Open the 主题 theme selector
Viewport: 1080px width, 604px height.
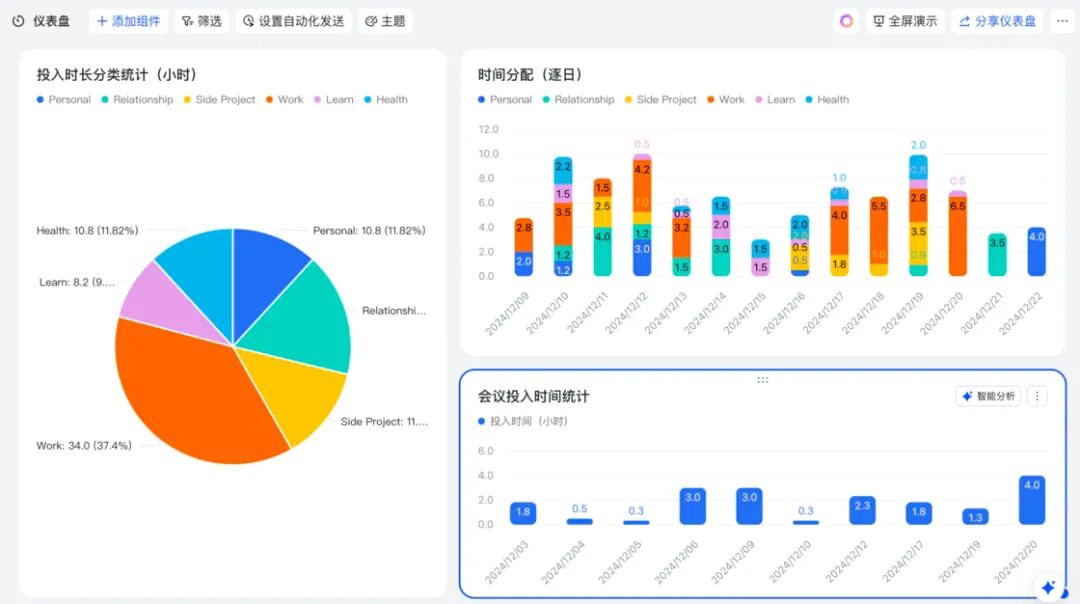[385, 21]
